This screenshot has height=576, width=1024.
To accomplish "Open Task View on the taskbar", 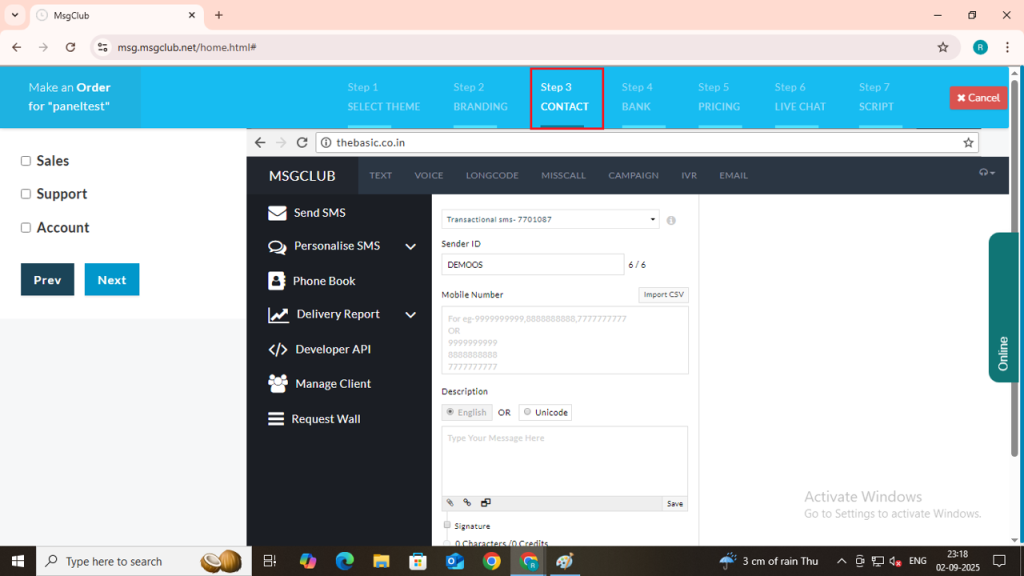I will tap(270, 561).
